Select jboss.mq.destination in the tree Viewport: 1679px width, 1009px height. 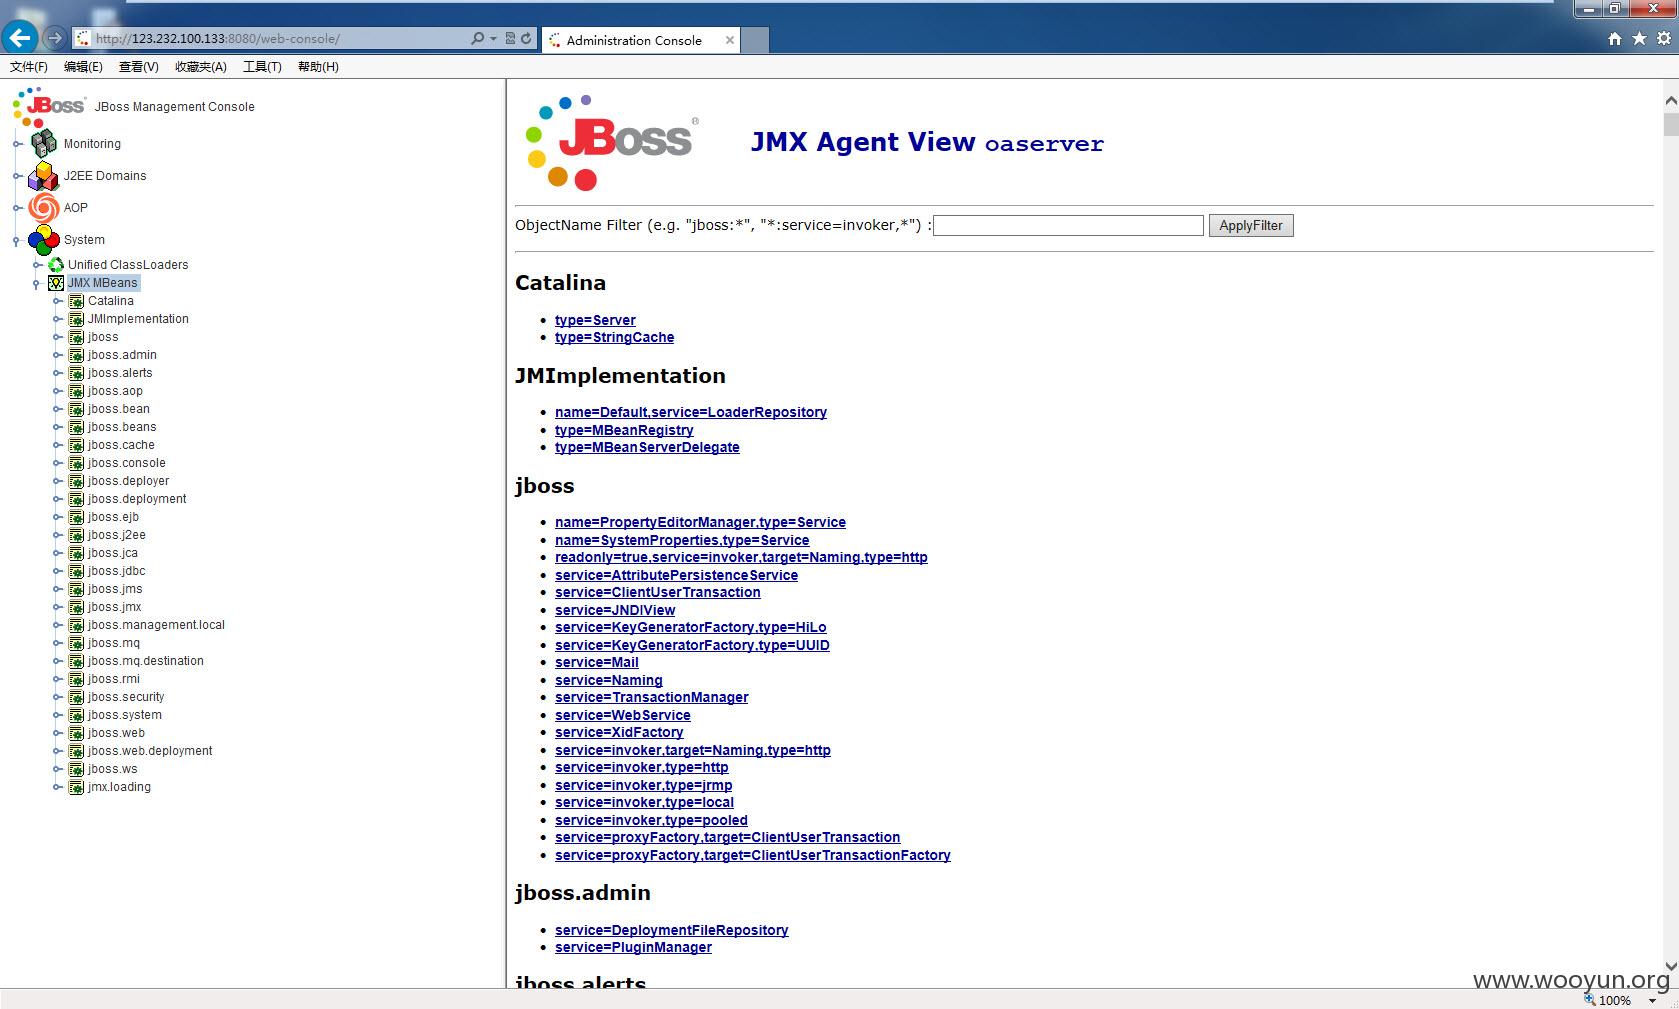[x=145, y=661]
